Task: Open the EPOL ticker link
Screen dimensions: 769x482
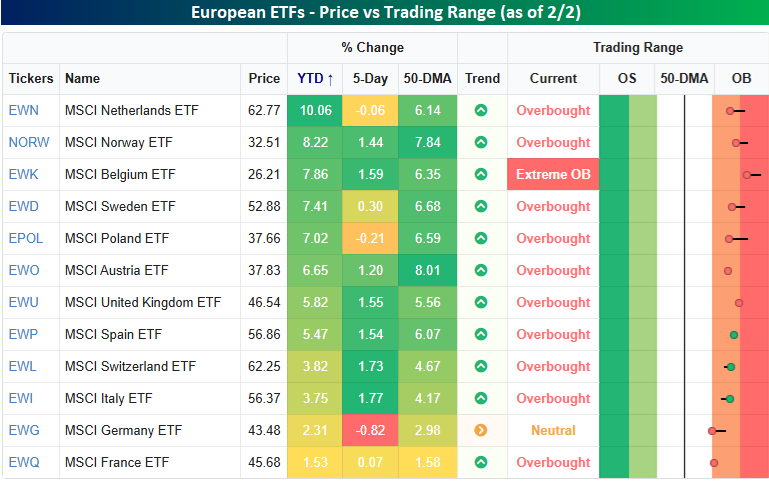Action: click(25, 239)
